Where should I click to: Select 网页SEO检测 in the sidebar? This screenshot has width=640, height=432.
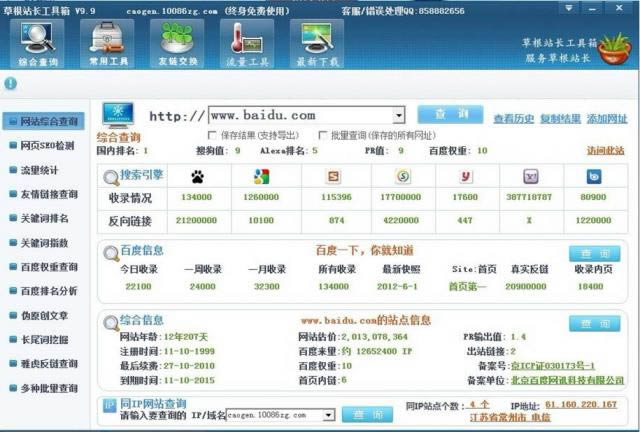(x=42, y=145)
